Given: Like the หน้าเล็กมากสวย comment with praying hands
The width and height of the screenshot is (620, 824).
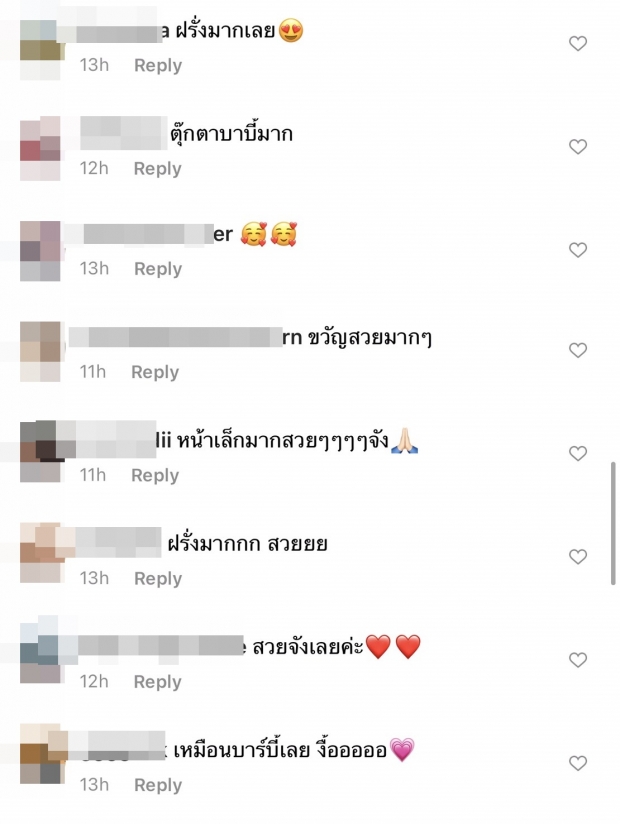Looking at the screenshot, I should [578, 453].
